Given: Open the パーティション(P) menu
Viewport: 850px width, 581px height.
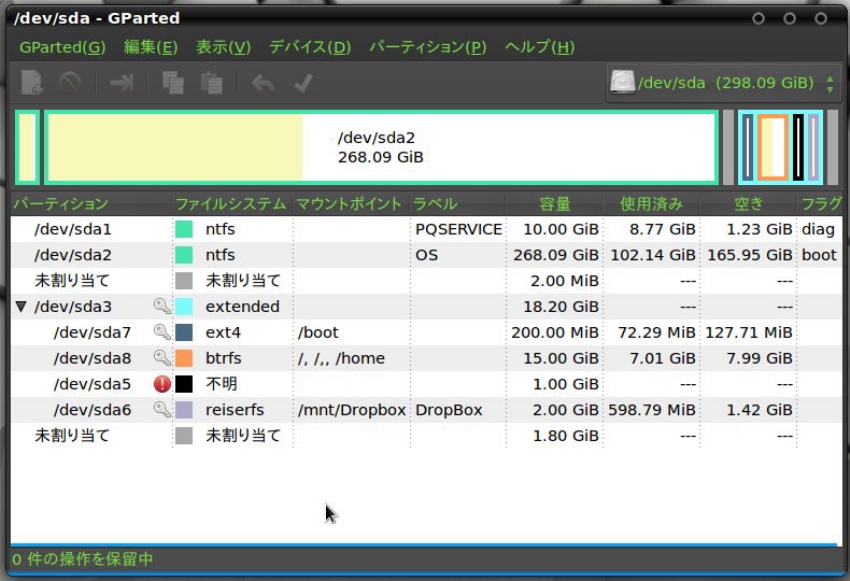Looking at the screenshot, I should tap(428, 47).
